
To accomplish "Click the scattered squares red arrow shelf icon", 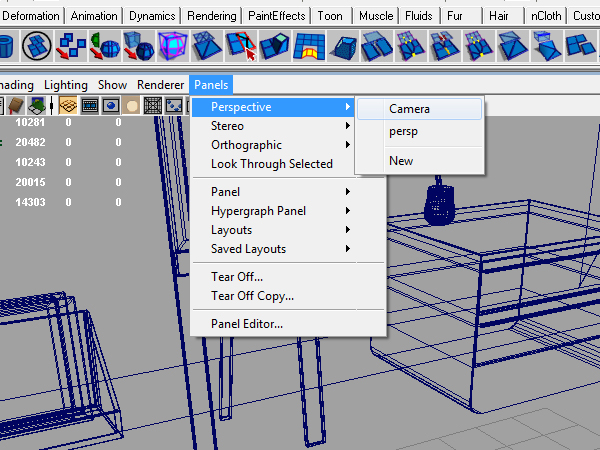I will (71, 46).
